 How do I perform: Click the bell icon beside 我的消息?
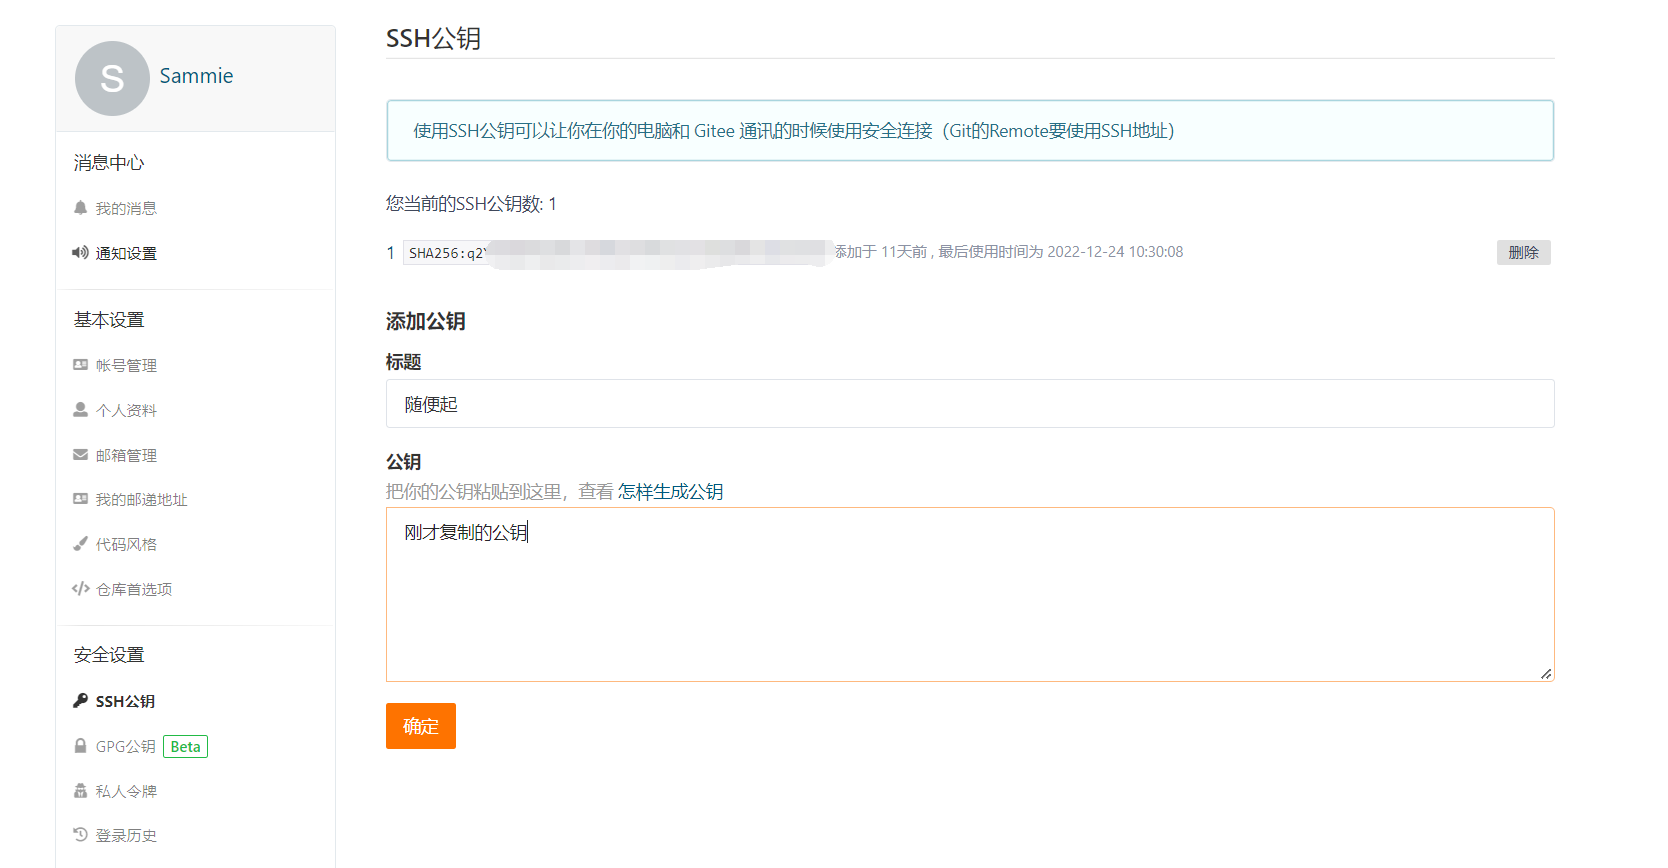coord(80,208)
